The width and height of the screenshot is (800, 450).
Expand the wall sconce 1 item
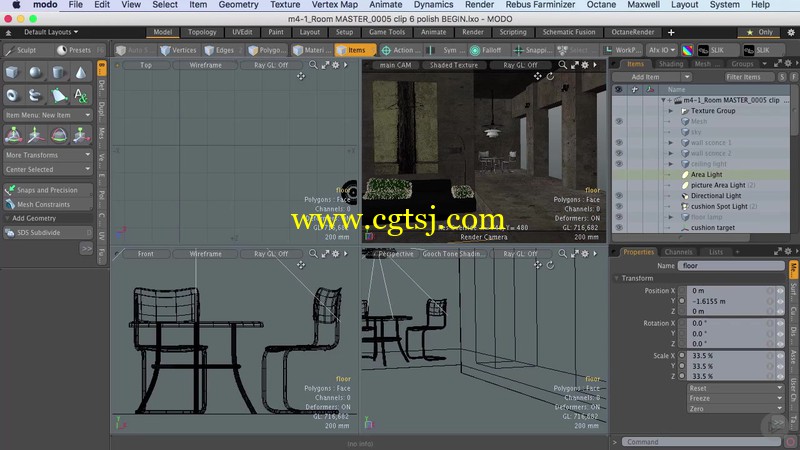[x=671, y=142]
